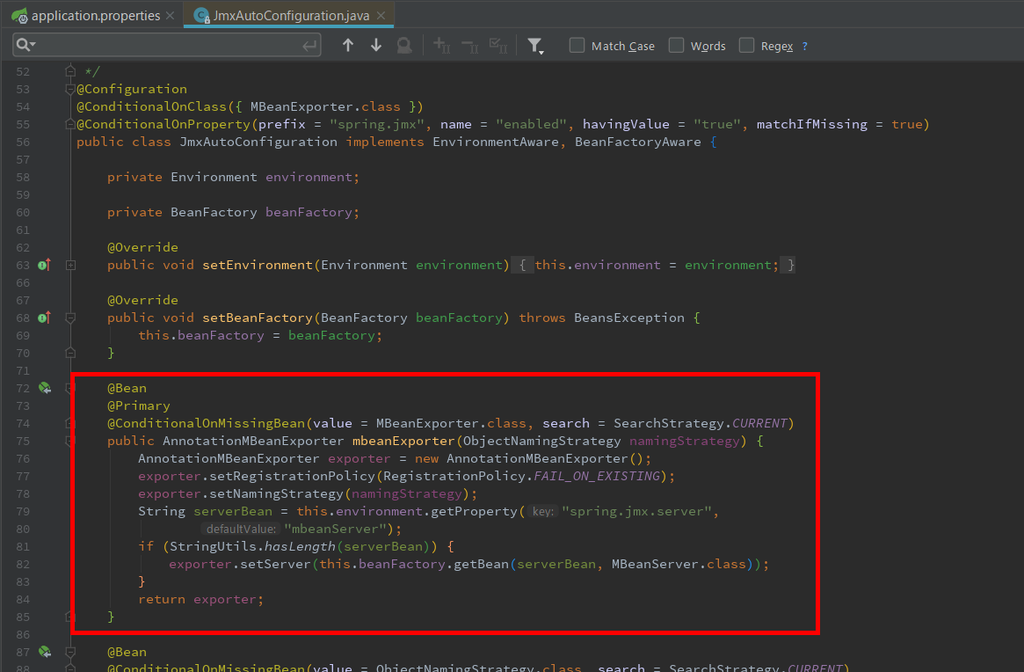Collapse class annotations fold at line 53
This screenshot has height=672, width=1024.
point(70,89)
